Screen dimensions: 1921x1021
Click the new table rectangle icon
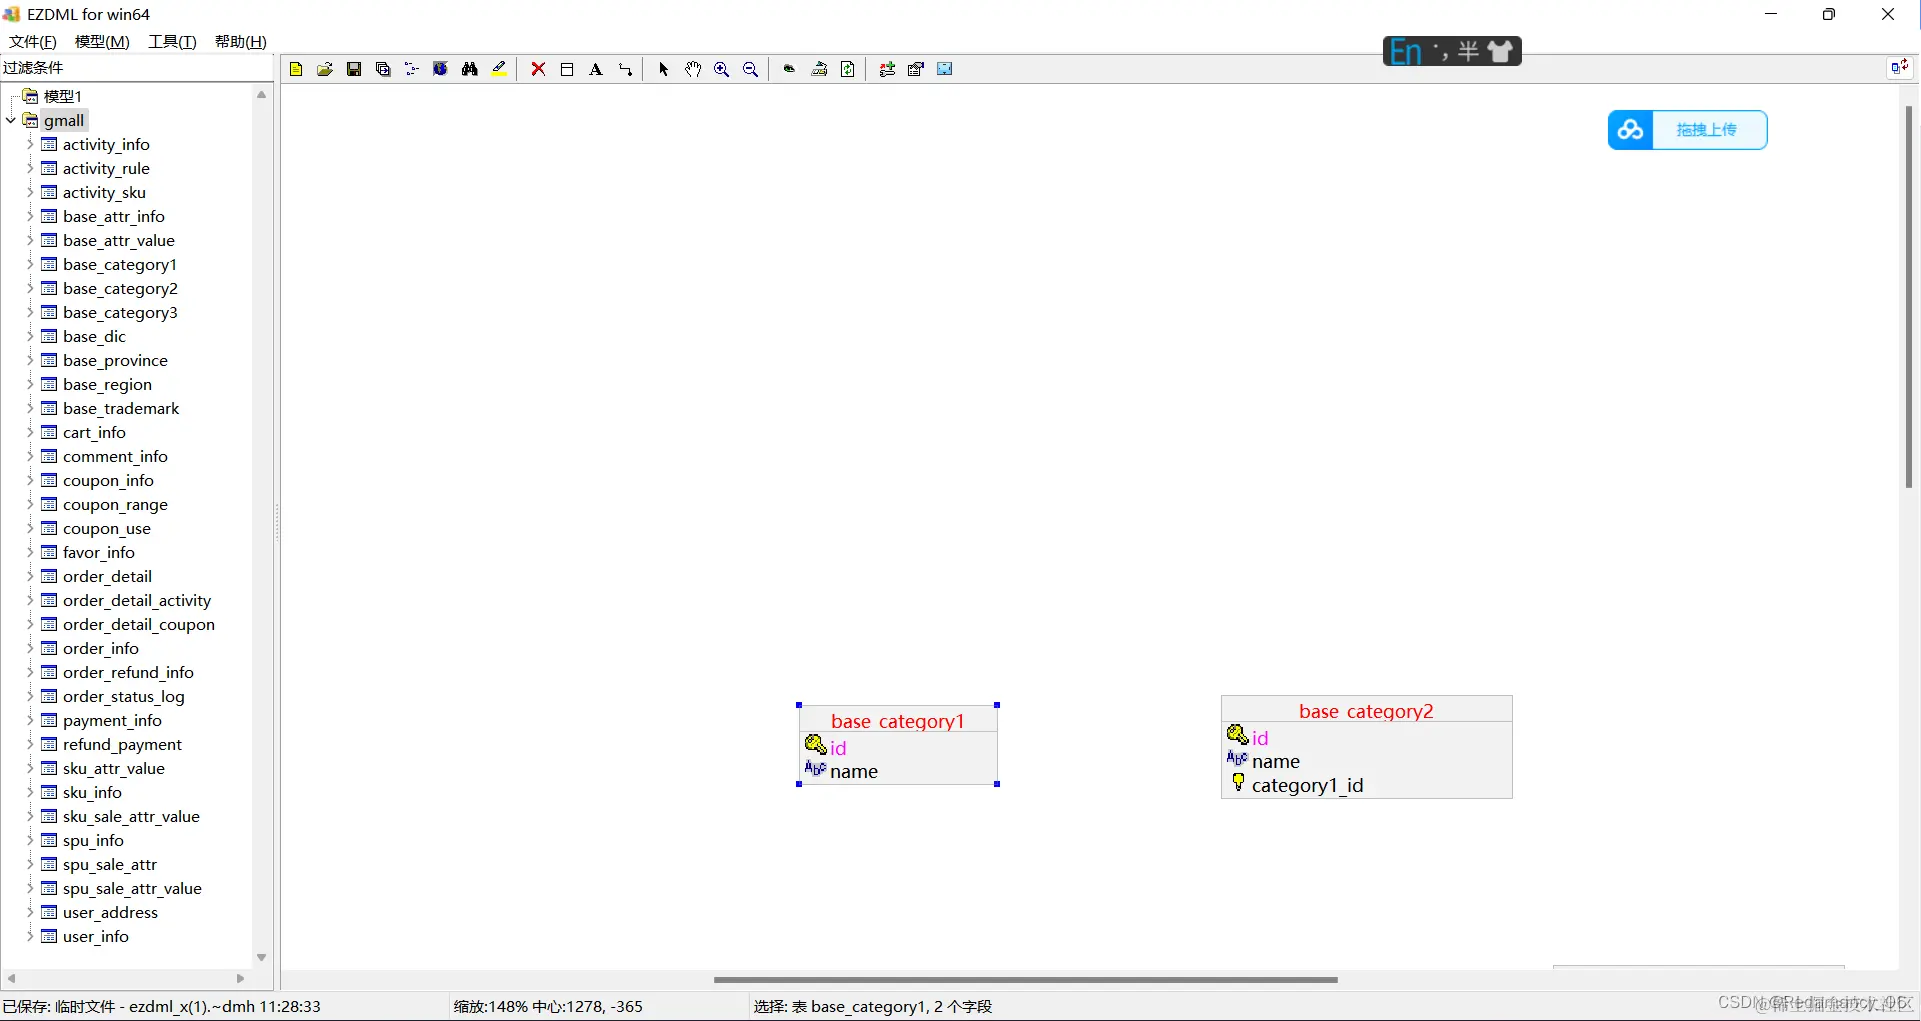(x=567, y=69)
